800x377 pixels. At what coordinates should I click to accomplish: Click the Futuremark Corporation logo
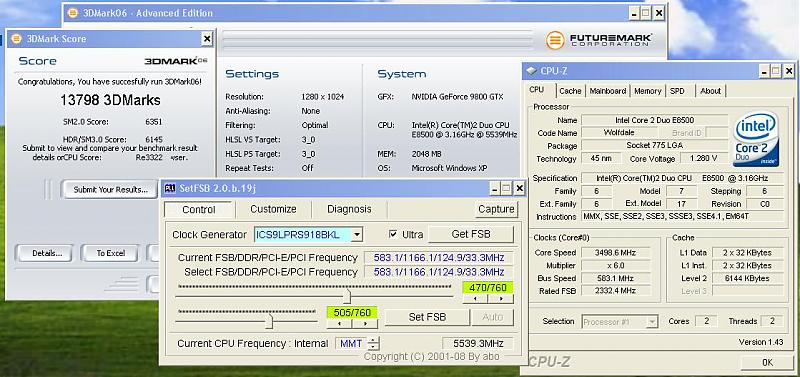[x=598, y=40]
